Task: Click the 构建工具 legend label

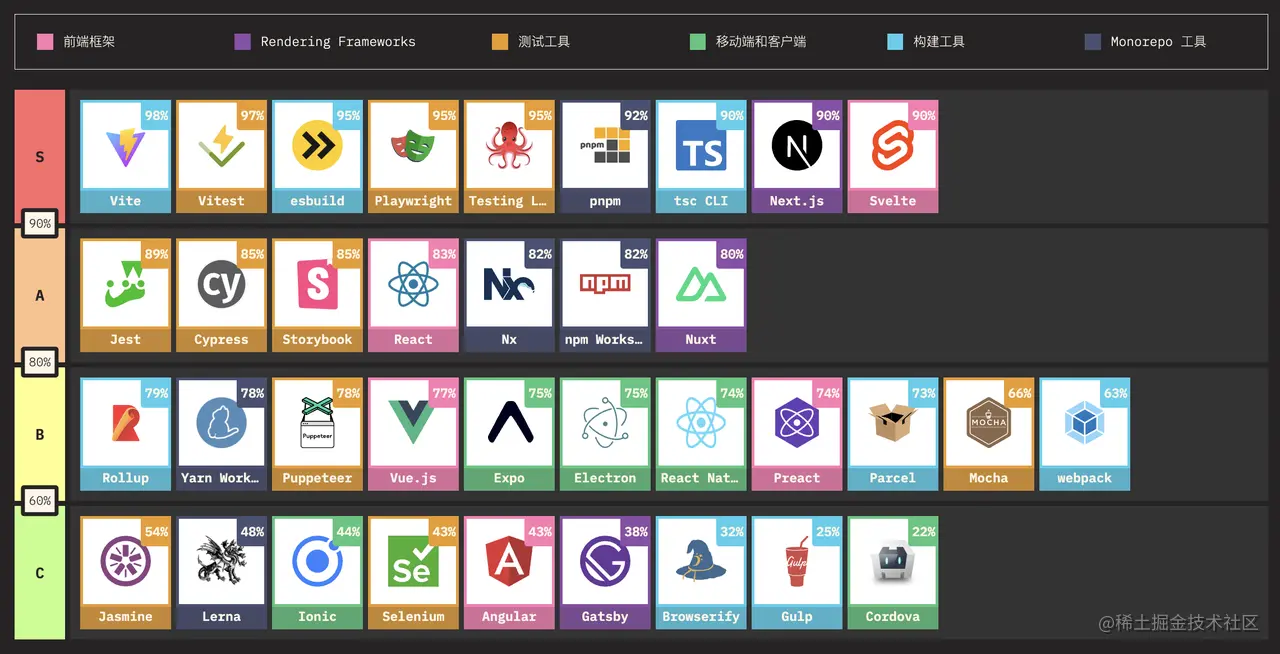Action: pos(939,42)
